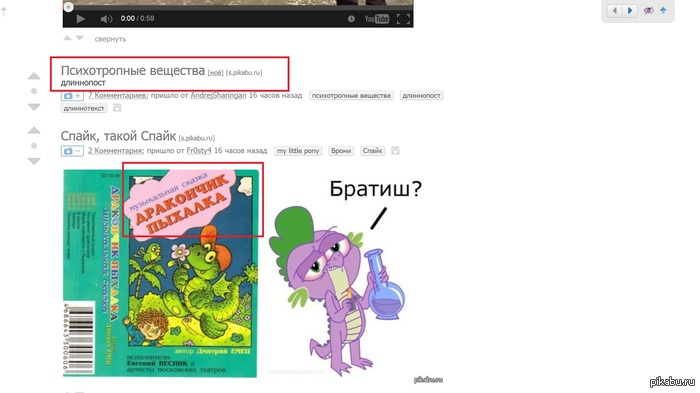This screenshot has width=700, height=393.
Task: Downvote the Психотропные вещества post
Action: [x=34, y=107]
